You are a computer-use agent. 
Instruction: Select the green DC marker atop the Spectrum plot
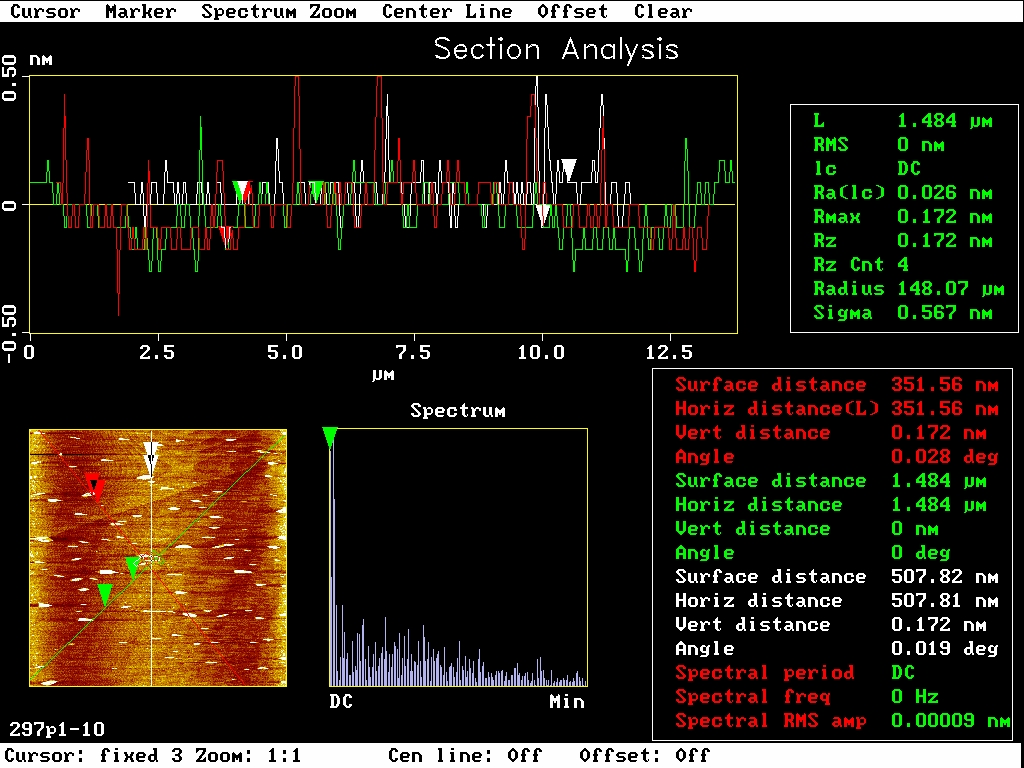(330, 438)
